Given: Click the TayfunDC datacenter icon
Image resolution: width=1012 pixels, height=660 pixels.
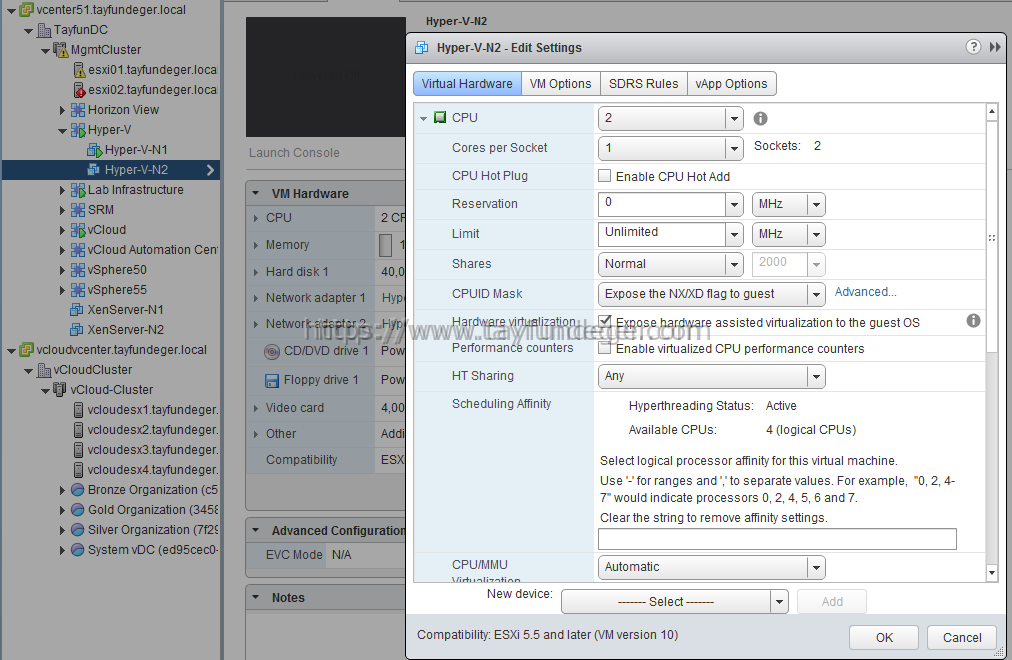Looking at the screenshot, I should click(44, 30).
